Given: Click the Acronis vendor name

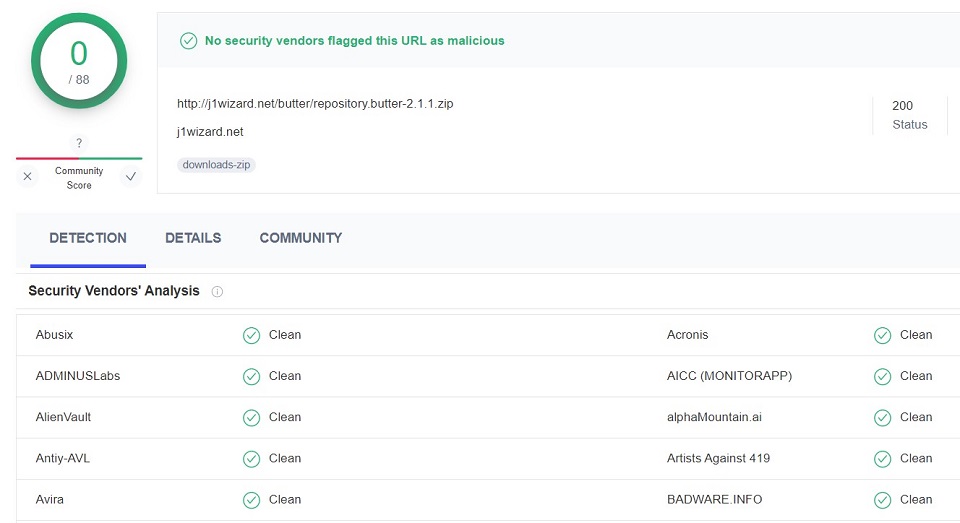Looking at the screenshot, I should 688,335.
